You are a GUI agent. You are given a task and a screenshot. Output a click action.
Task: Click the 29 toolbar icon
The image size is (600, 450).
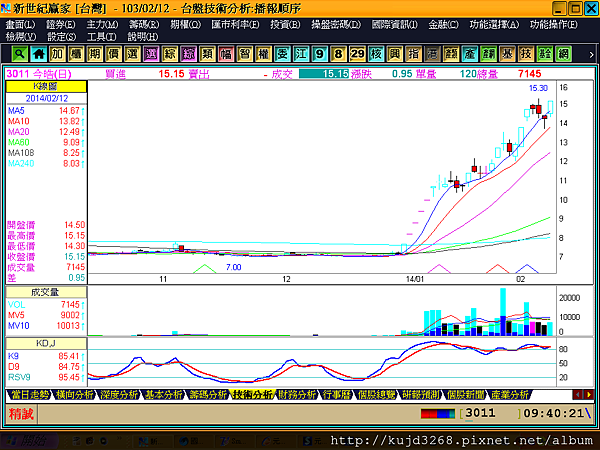(x=357, y=54)
